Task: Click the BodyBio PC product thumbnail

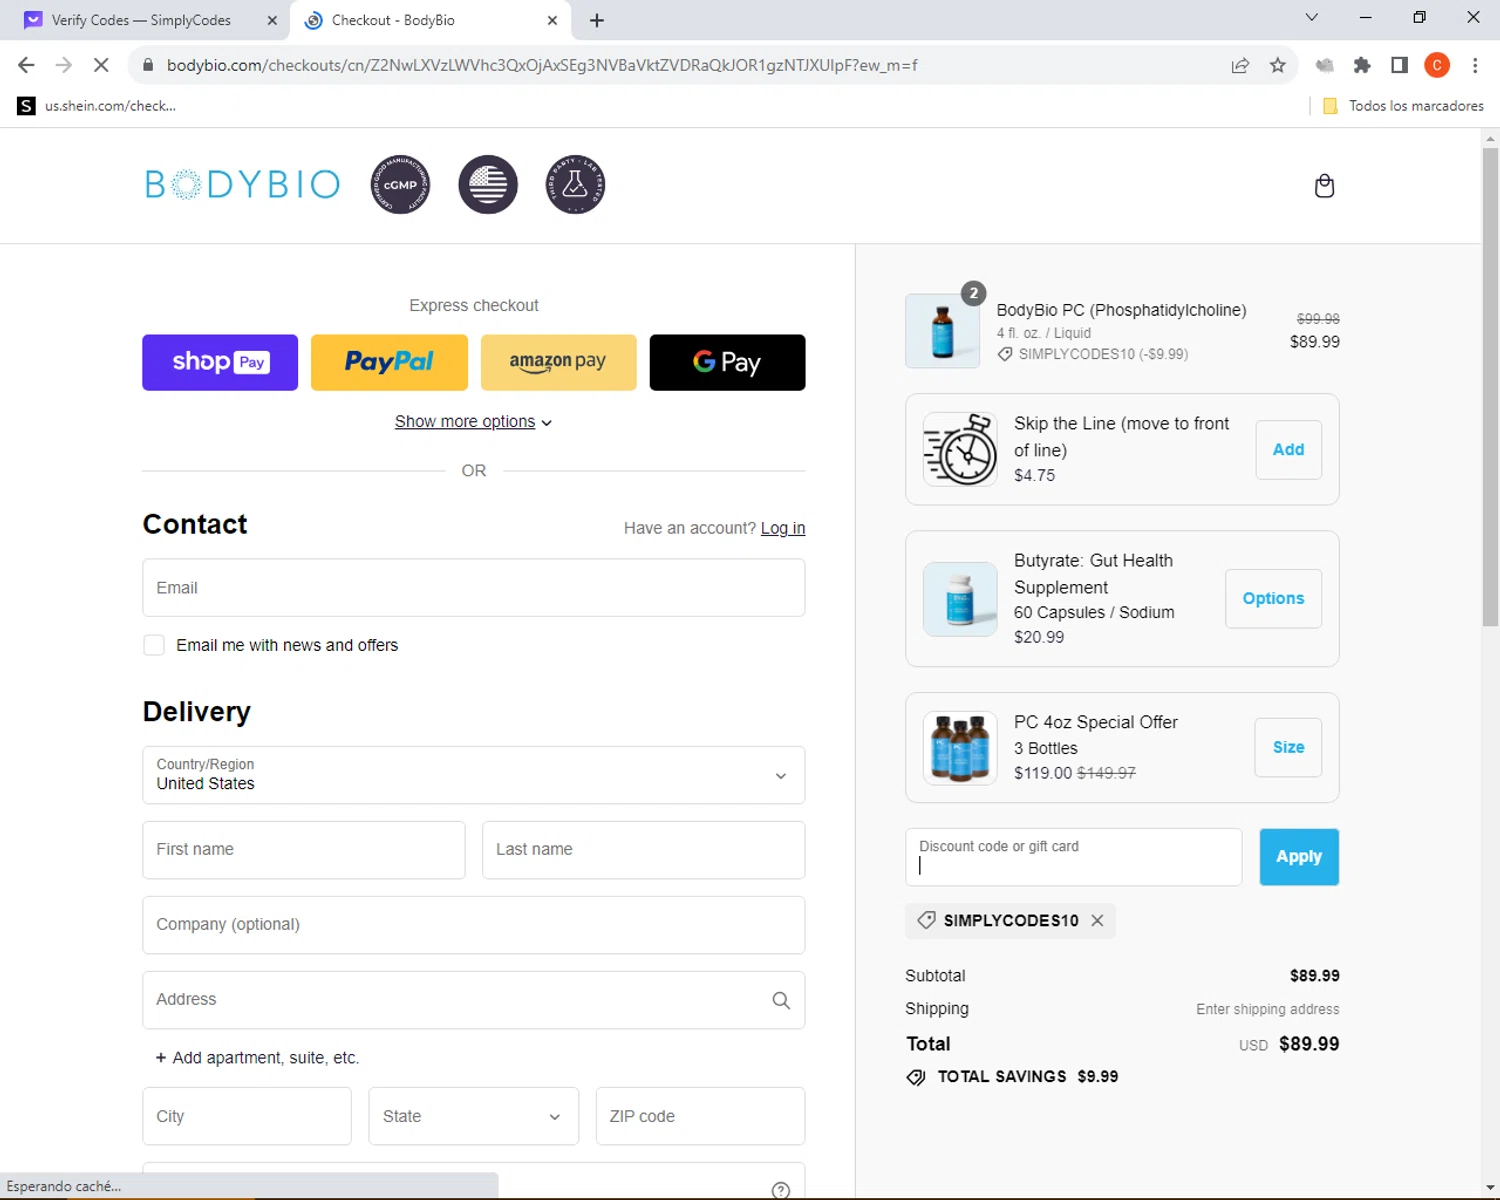Action: (942, 331)
